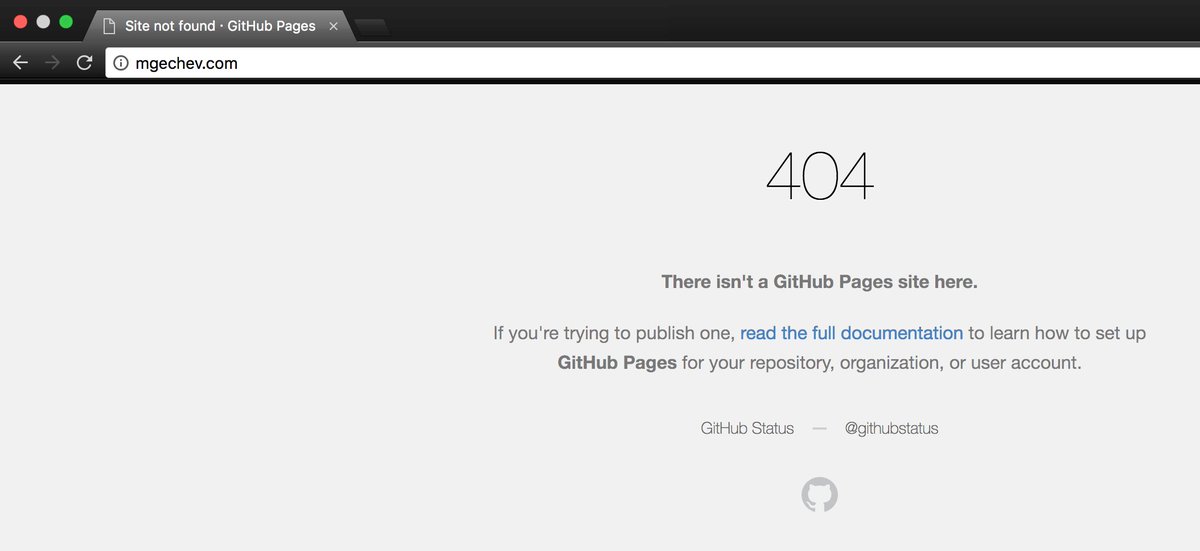1200x551 pixels.
Task: Click the green maximize window button
Action: (x=66, y=22)
